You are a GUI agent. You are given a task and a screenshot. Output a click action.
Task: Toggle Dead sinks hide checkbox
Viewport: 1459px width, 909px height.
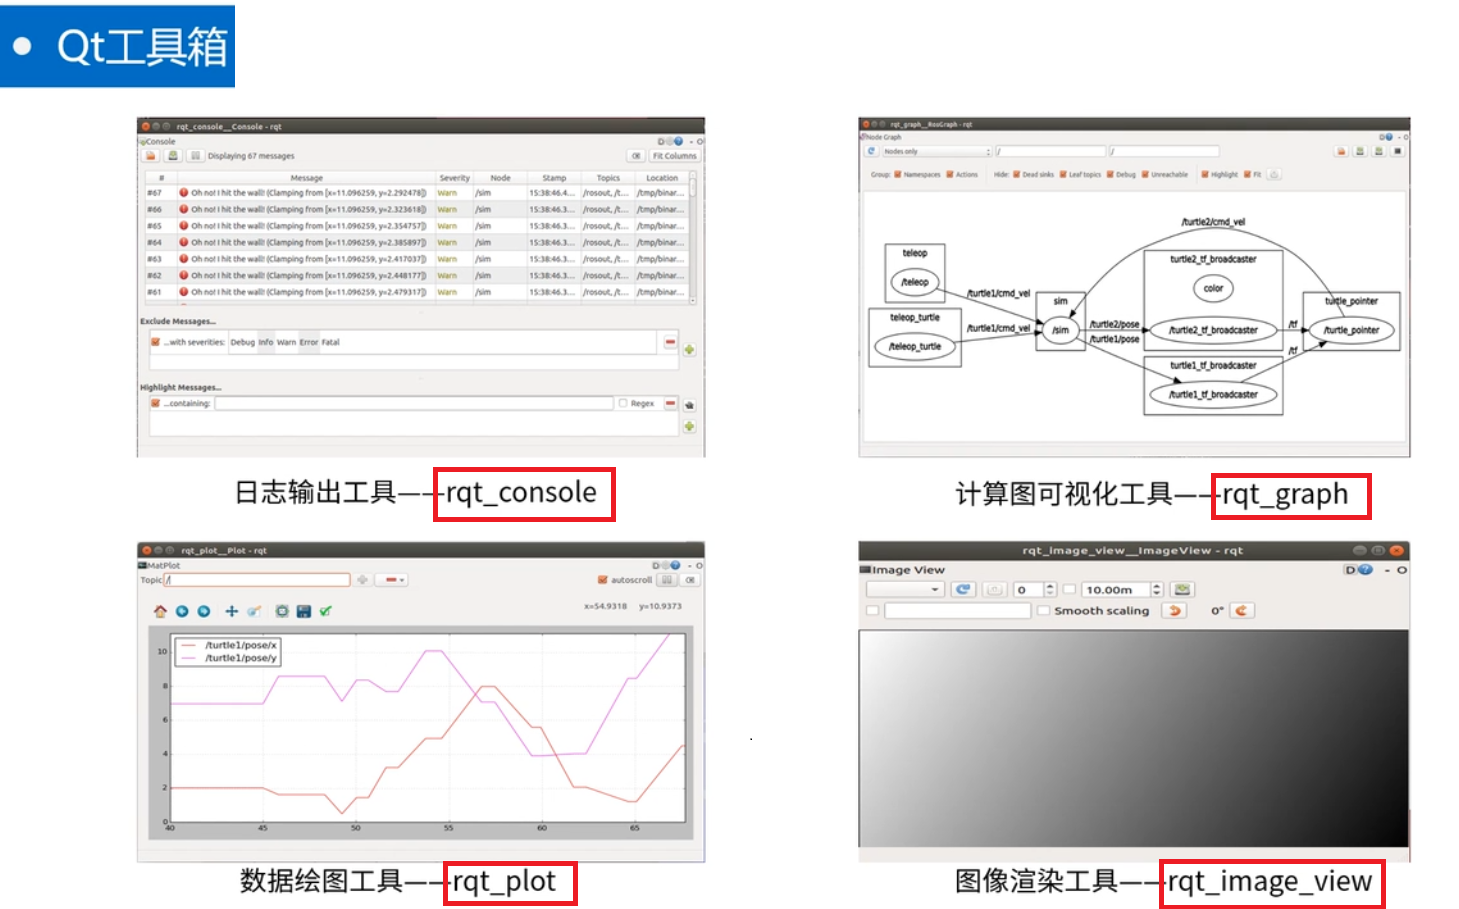(1017, 174)
